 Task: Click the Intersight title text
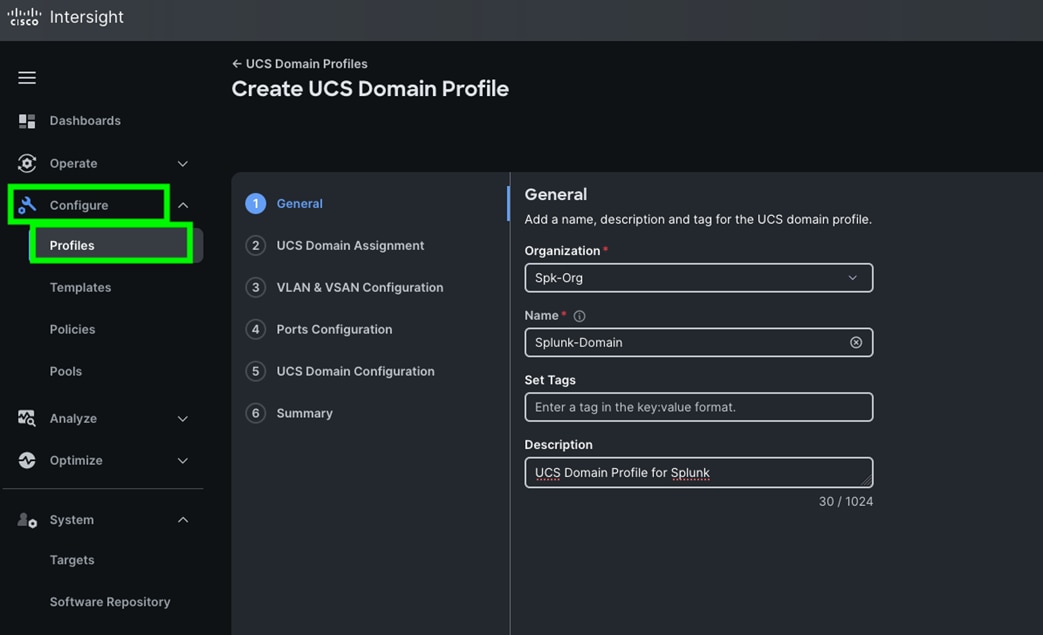coord(86,17)
